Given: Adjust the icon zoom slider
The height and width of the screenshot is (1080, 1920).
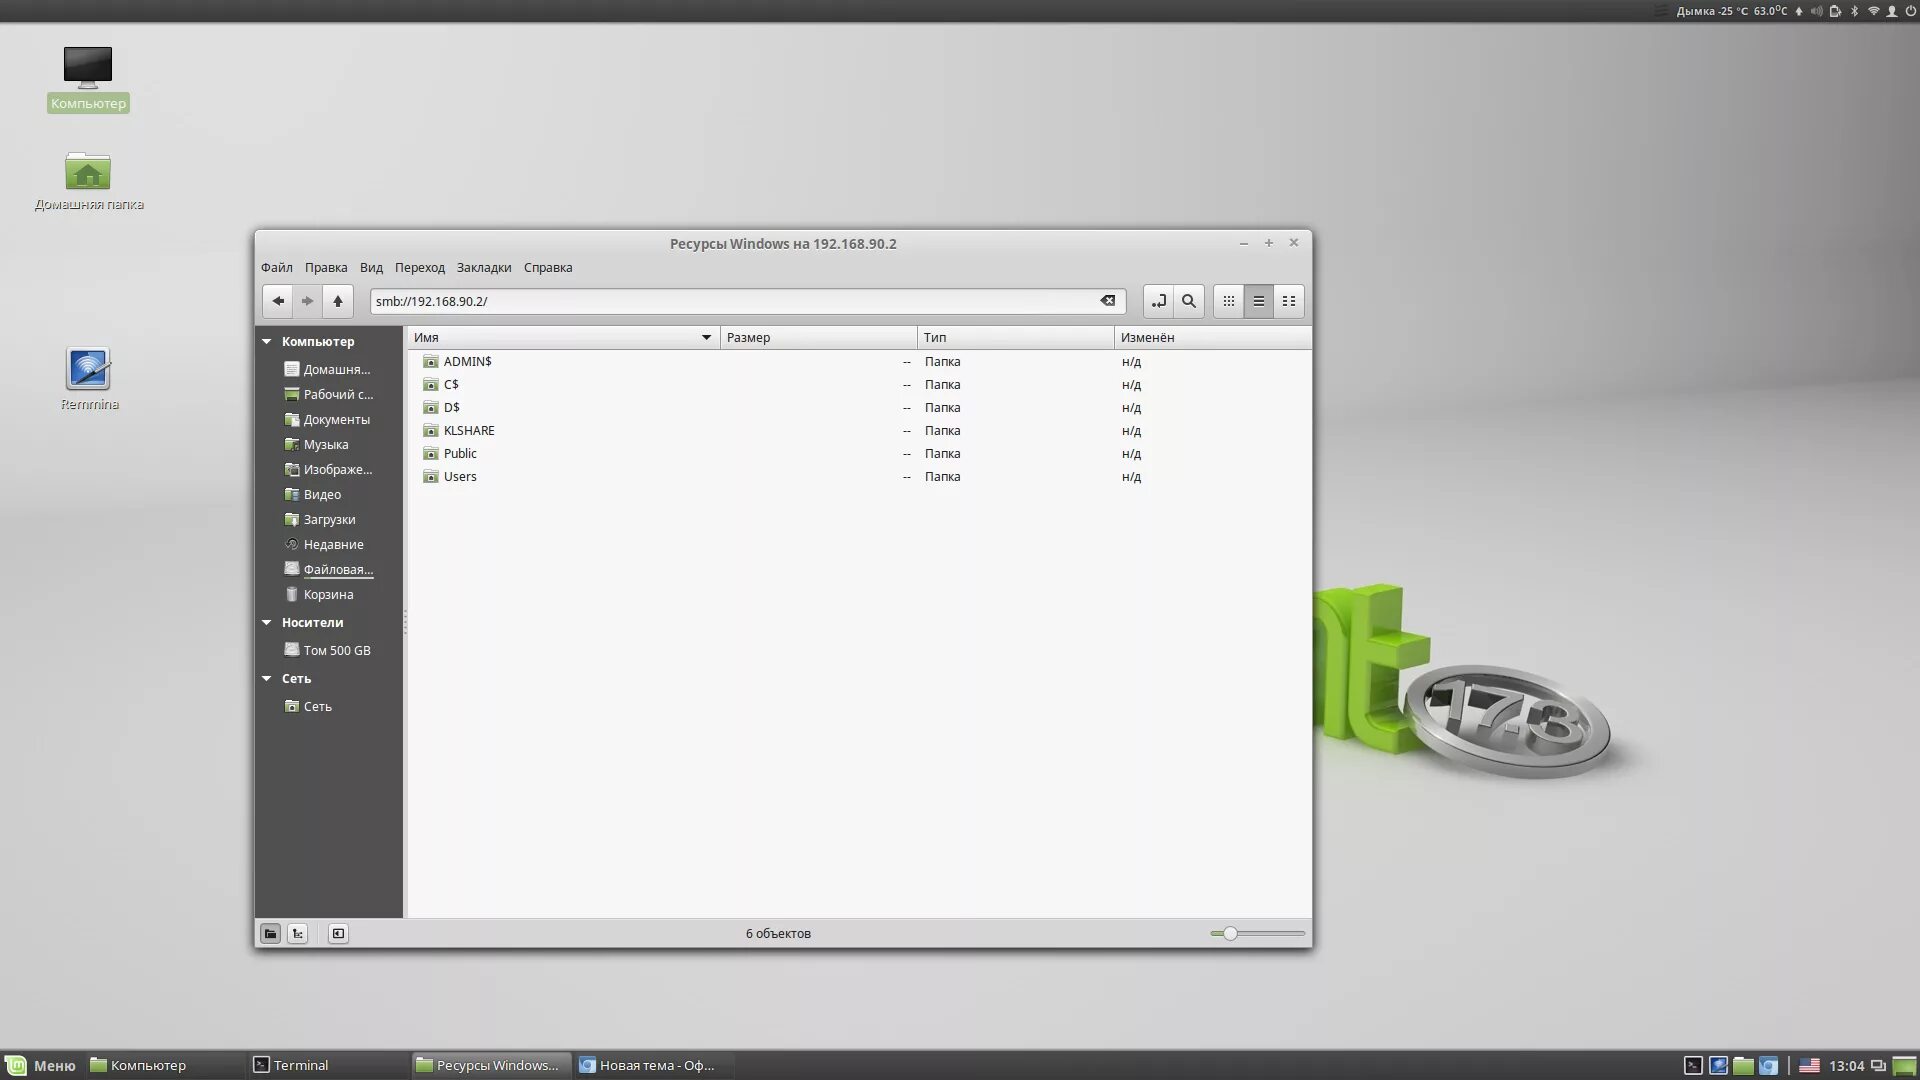Looking at the screenshot, I should (1231, 934).
